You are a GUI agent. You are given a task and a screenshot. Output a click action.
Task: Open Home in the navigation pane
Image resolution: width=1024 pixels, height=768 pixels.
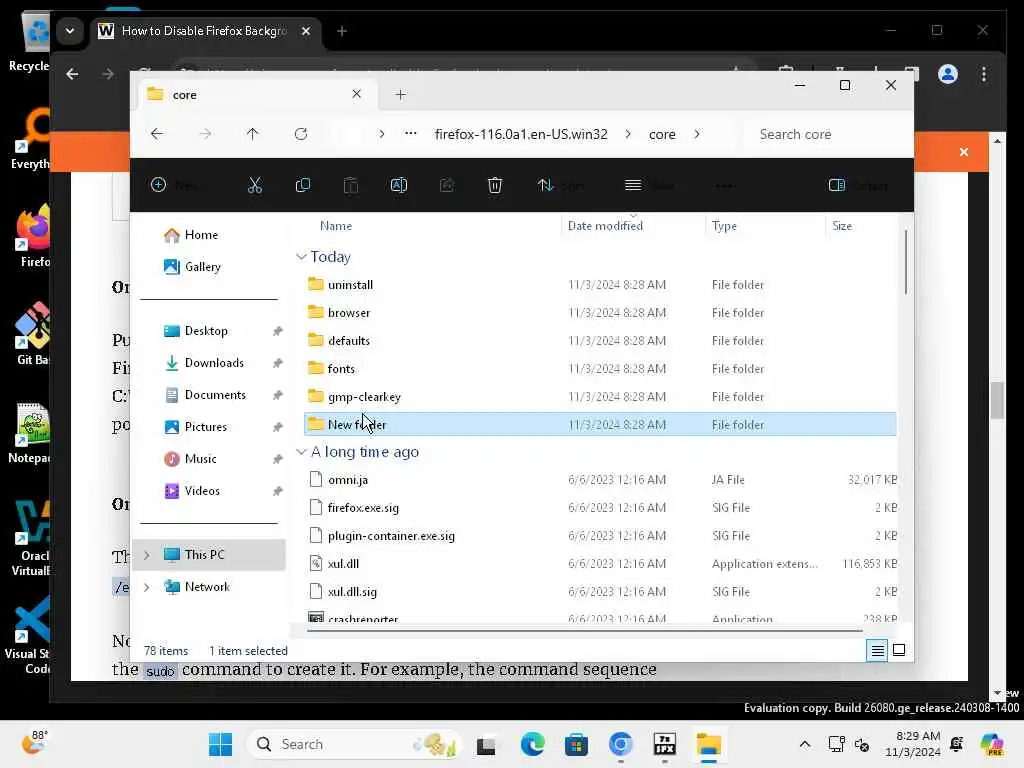pyautogui.click(x=200, y=234)
